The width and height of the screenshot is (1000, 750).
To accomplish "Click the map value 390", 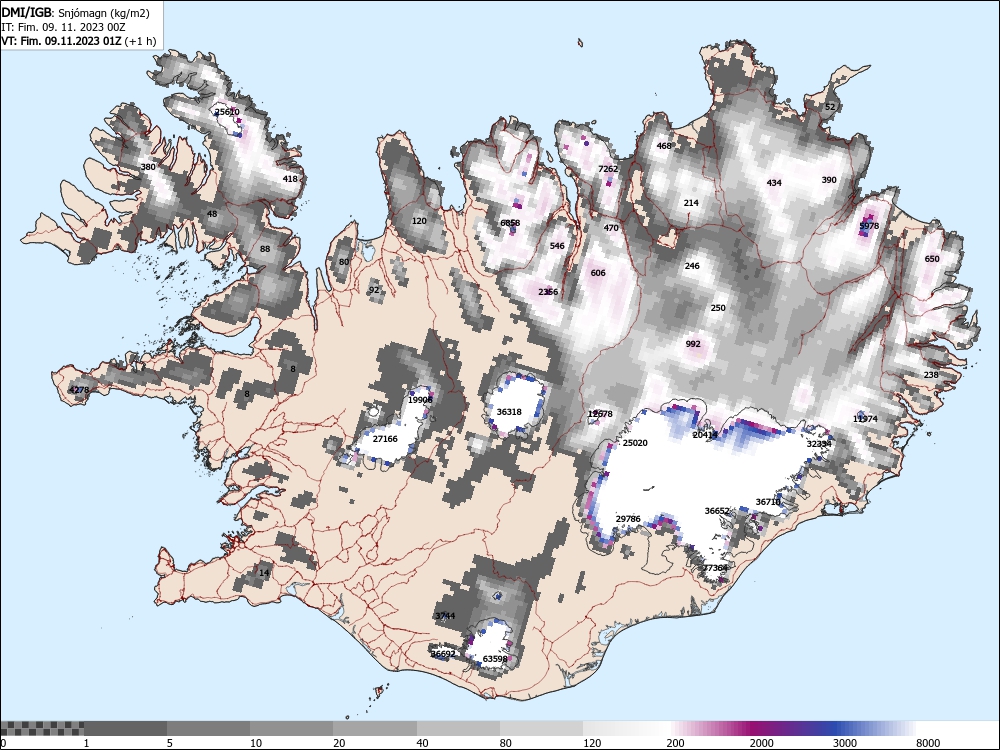I will click(829, 180).
